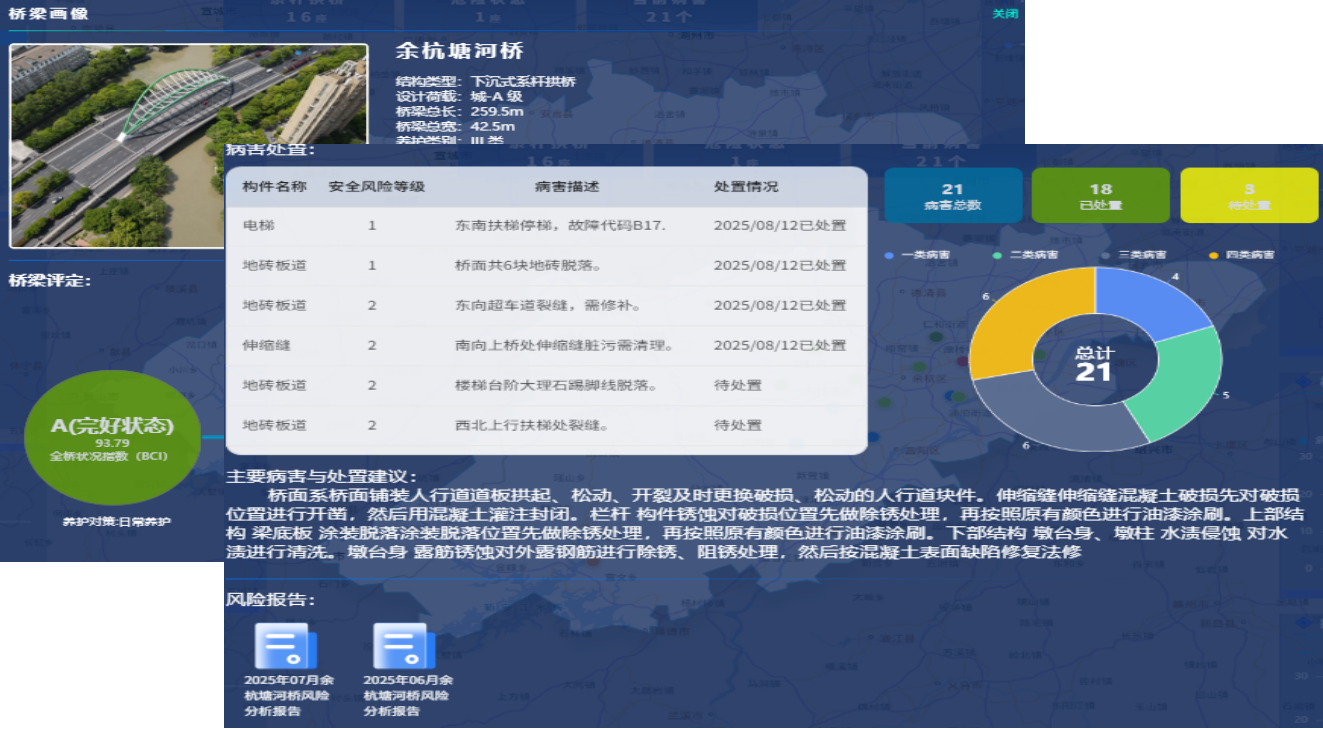
Task: Select the 病害总数 21 stat card
Action: pyautogui.click(x=952, y=195)
